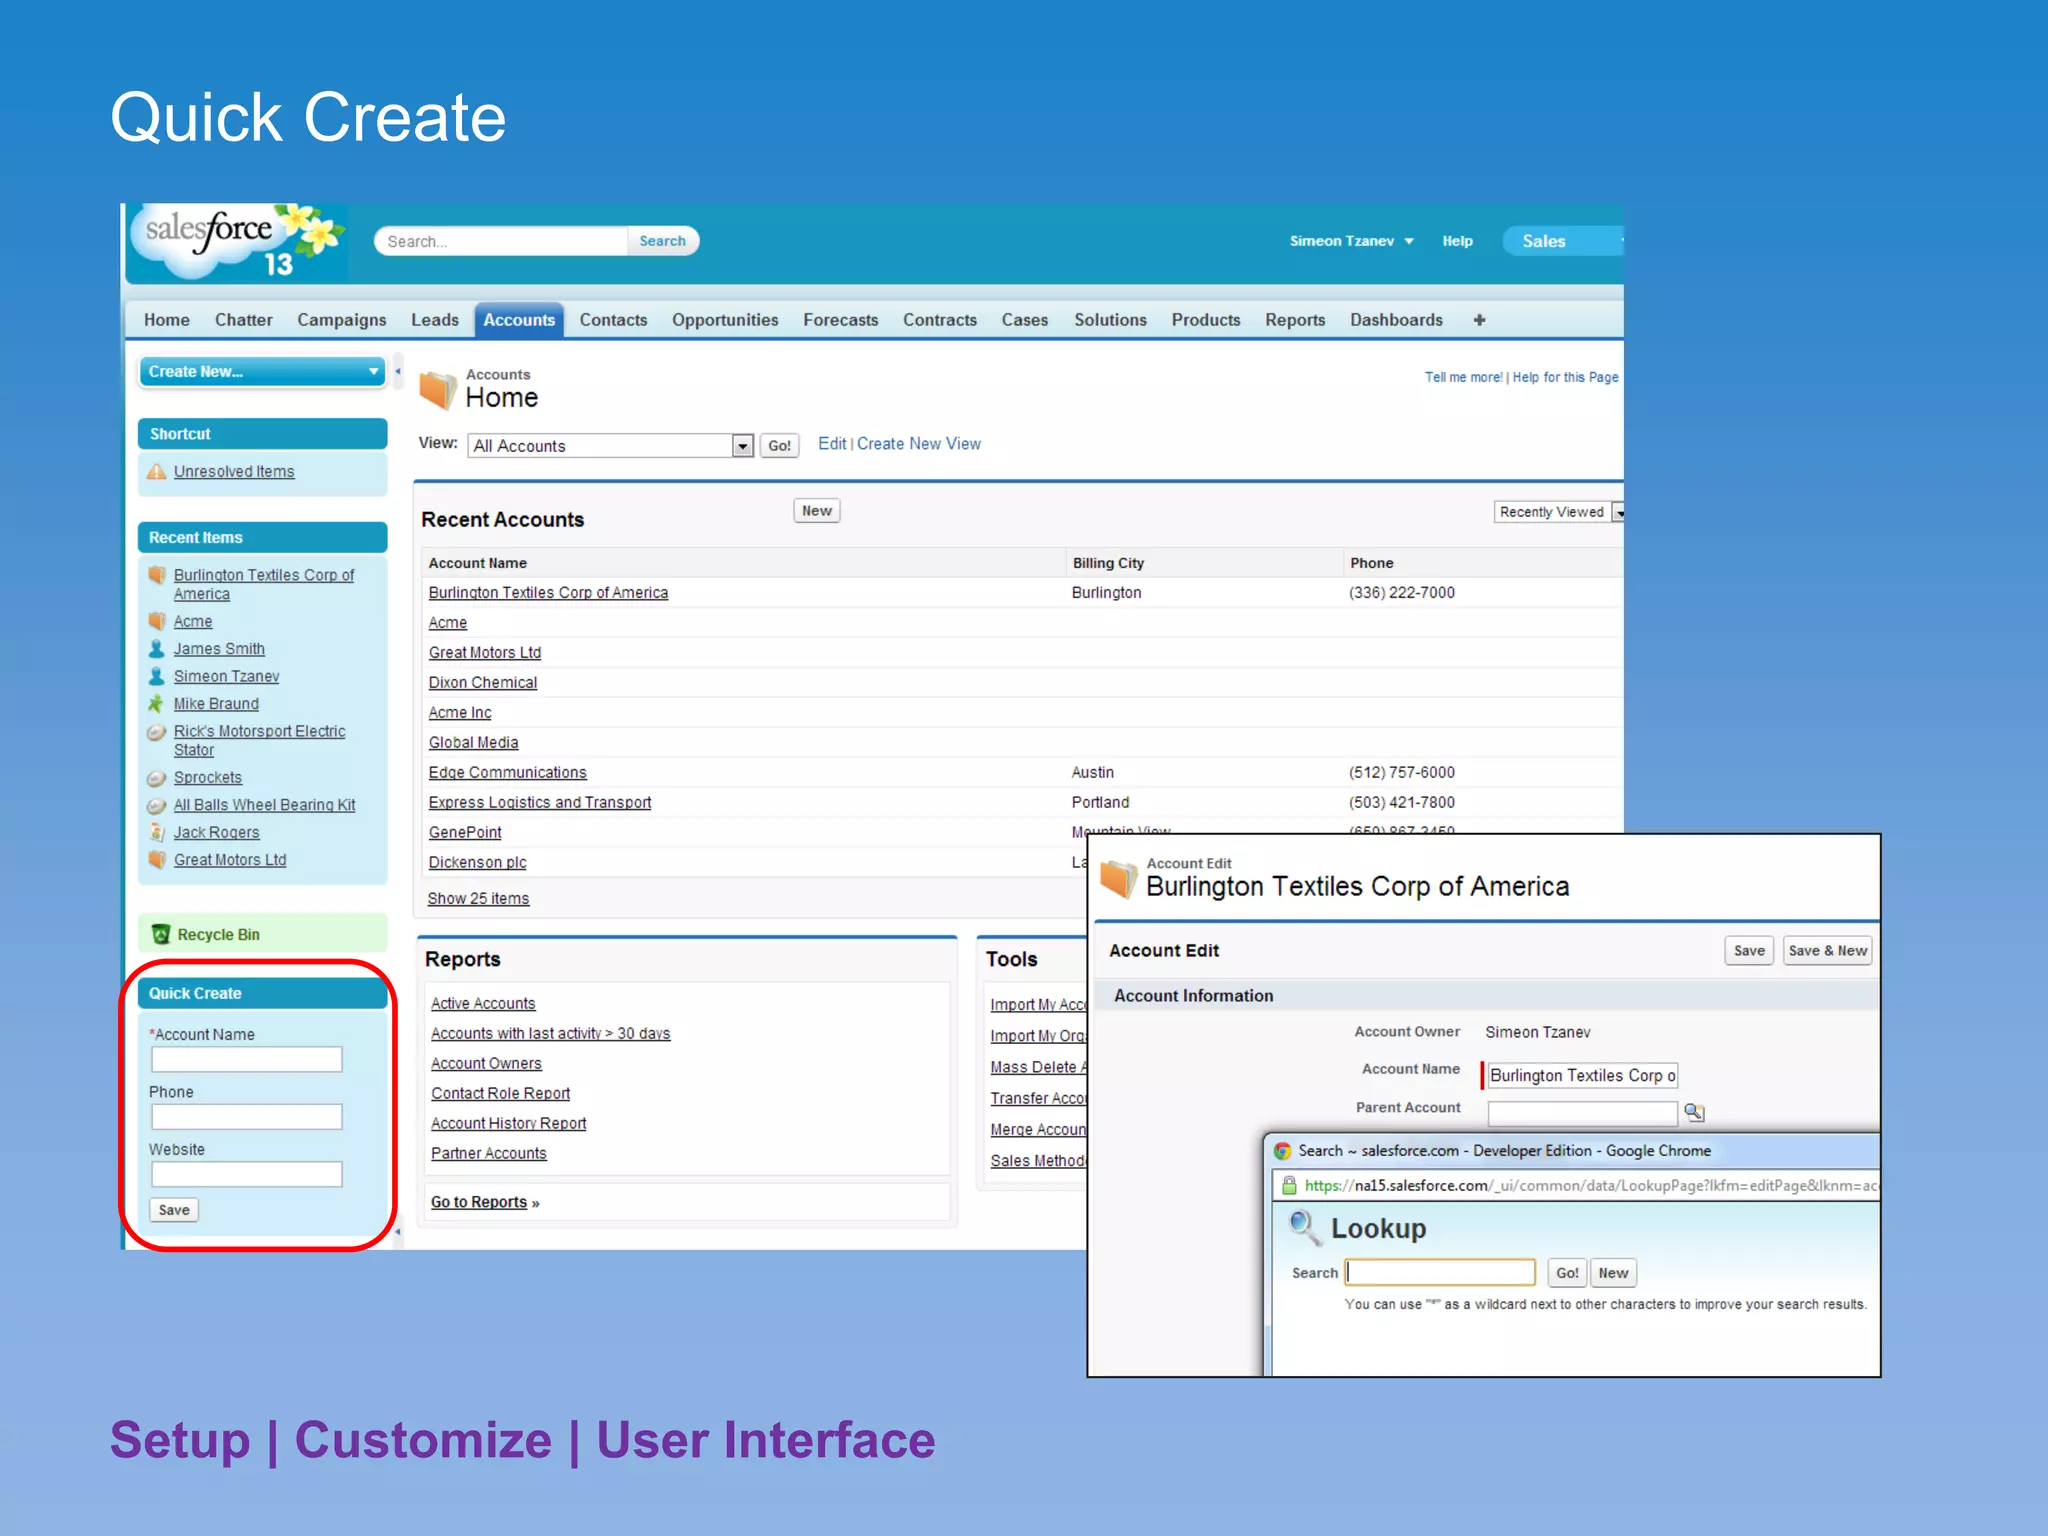Open the Dixon Chemical account
This screenshot has height=1536, width=2048.
483,683
